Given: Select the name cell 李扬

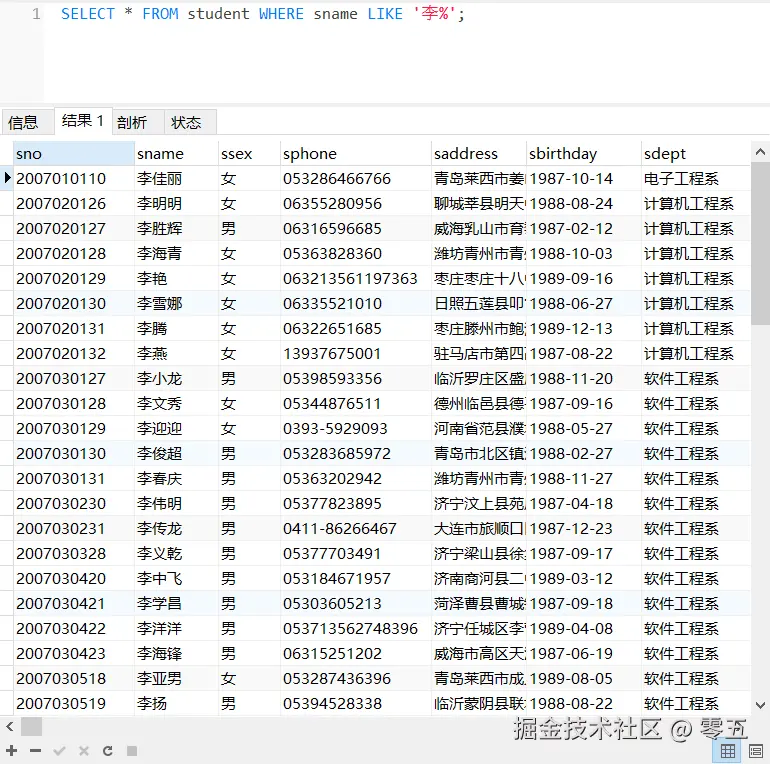Looking at the screenshot, I should coord(176,704).
